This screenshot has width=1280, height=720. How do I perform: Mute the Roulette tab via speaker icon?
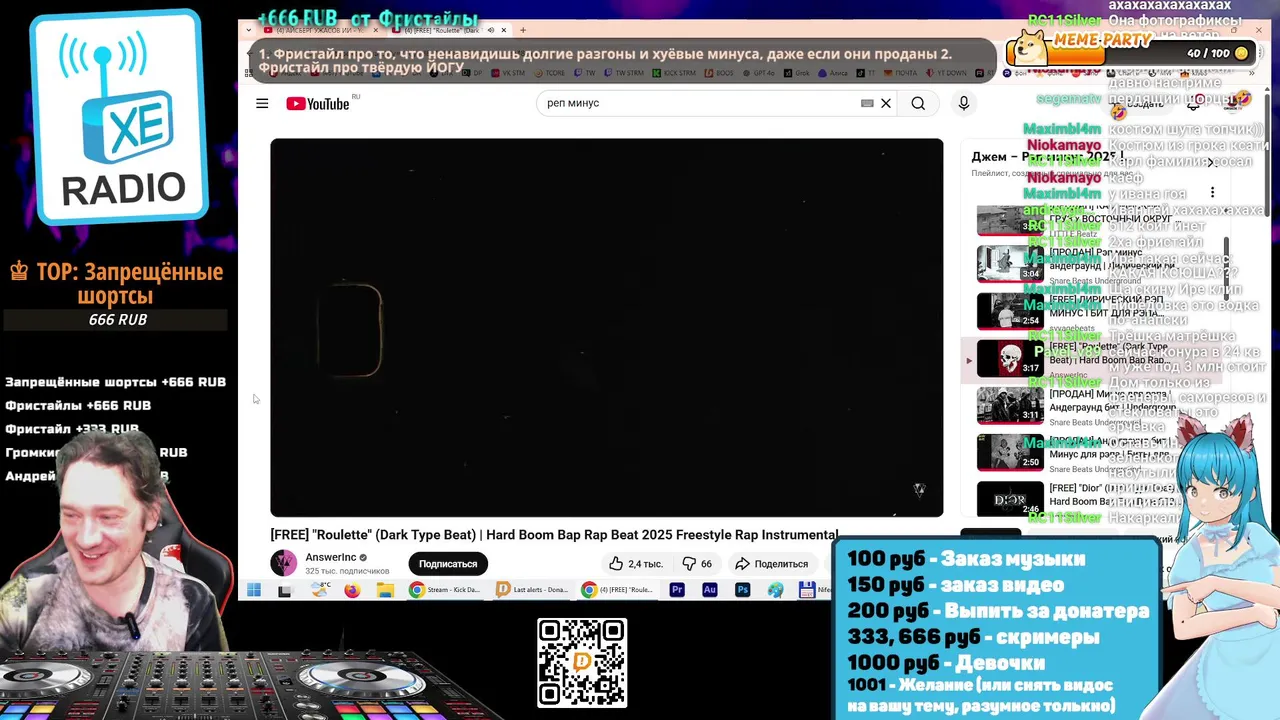point(490,30)
